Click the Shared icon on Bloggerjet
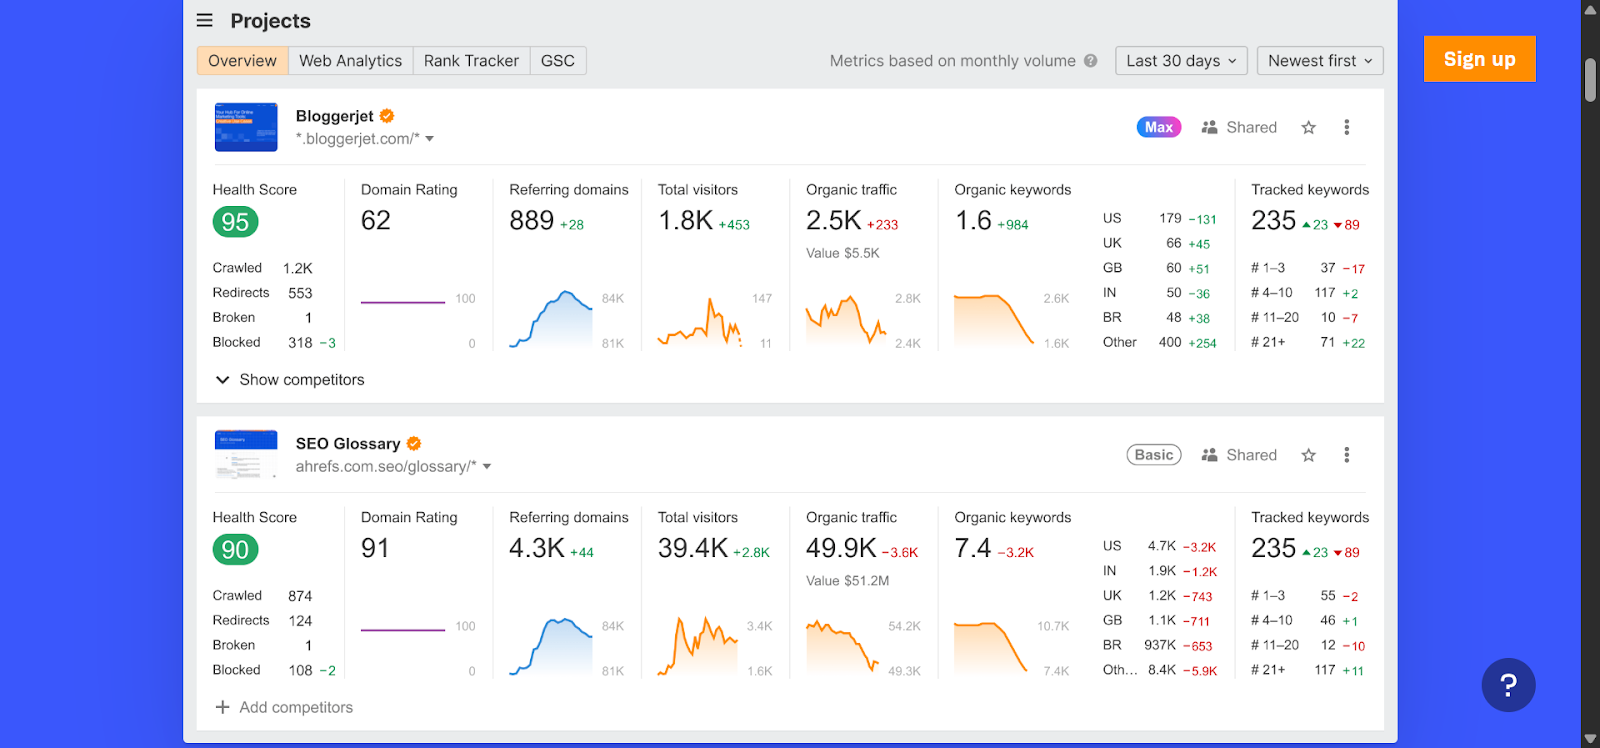 point(1210,128)
